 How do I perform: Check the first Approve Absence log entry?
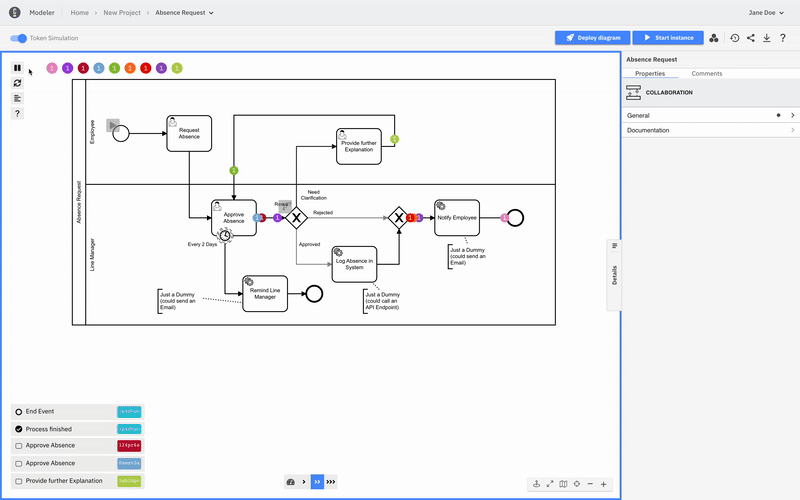(x=19, y=446)
